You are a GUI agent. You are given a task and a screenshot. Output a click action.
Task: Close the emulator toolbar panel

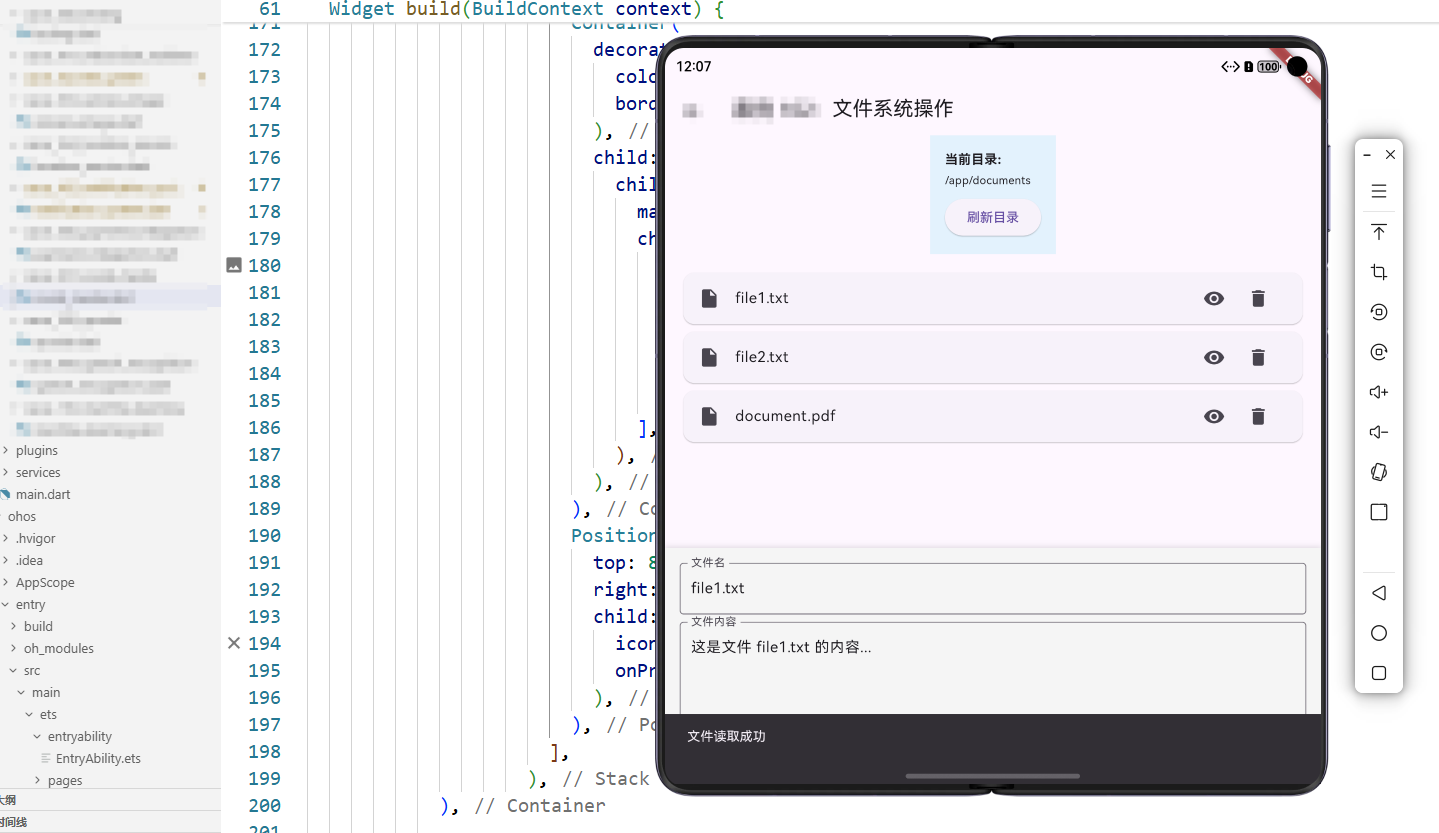[x=1390, y=155]
